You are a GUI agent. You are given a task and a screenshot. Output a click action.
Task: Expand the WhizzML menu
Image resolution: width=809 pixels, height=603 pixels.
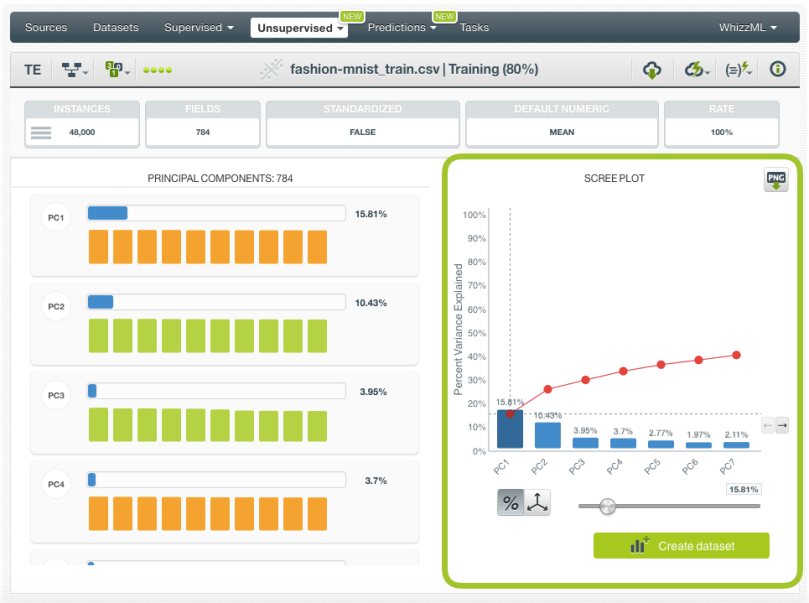click(x=747, y=27)
